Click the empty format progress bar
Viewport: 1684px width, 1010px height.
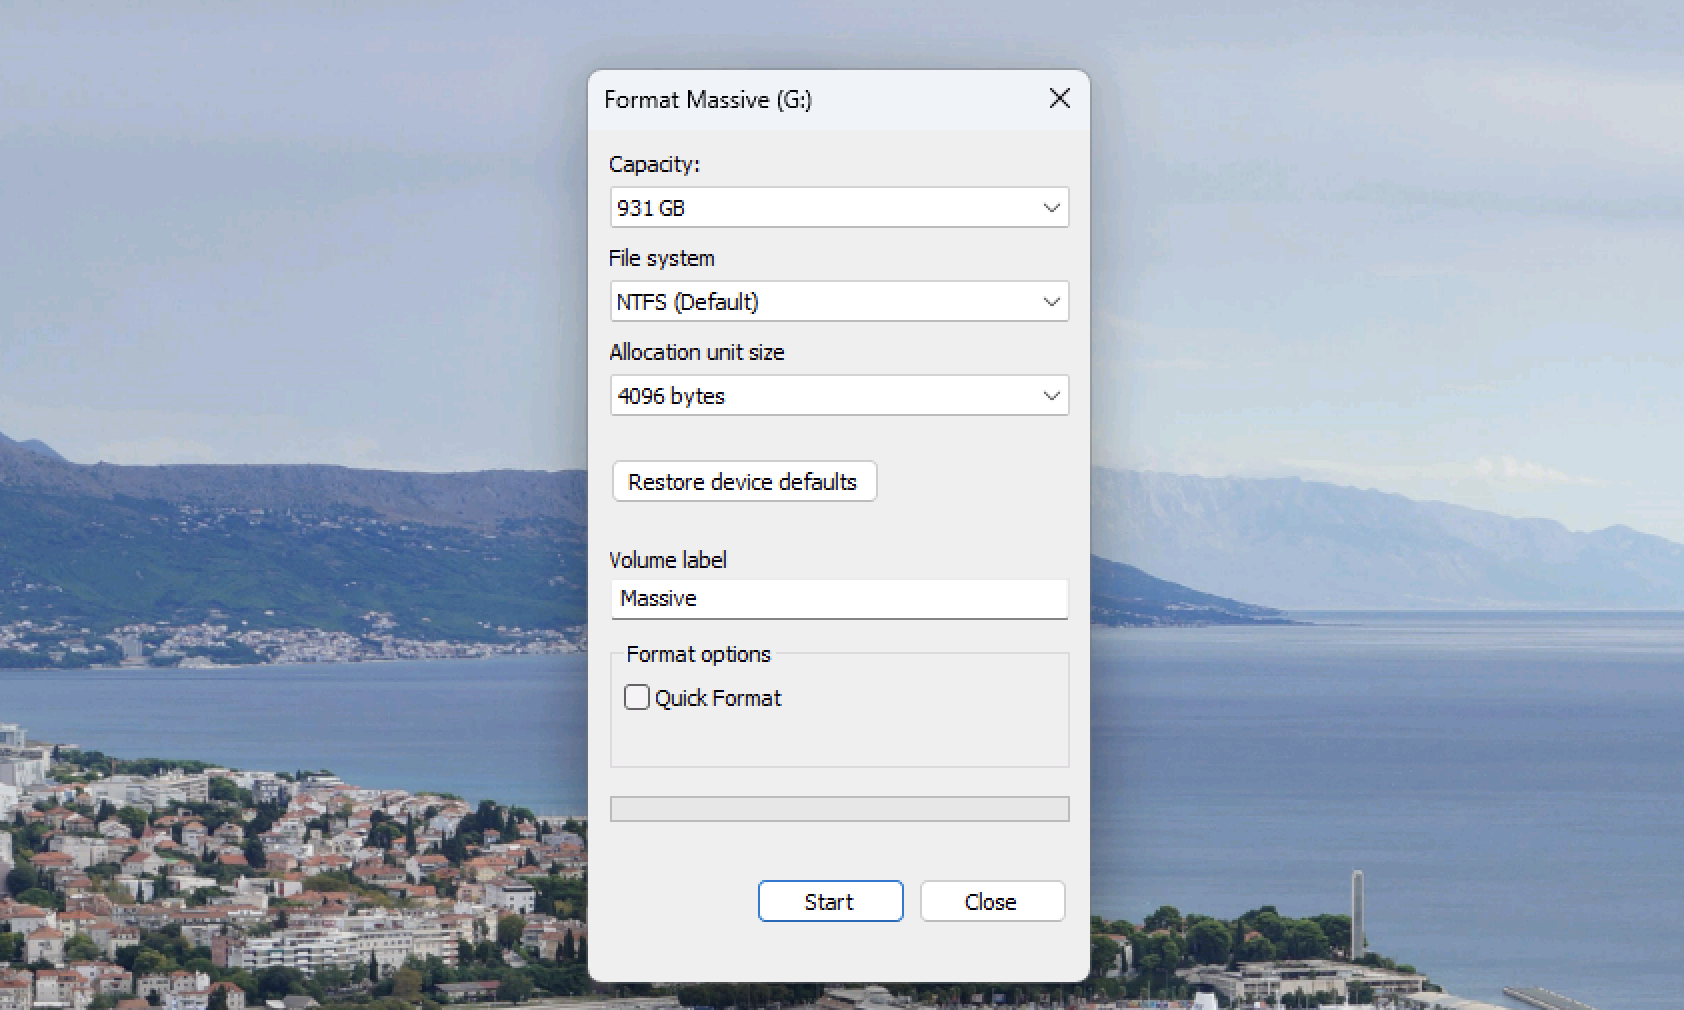click(x=839, y=809)
